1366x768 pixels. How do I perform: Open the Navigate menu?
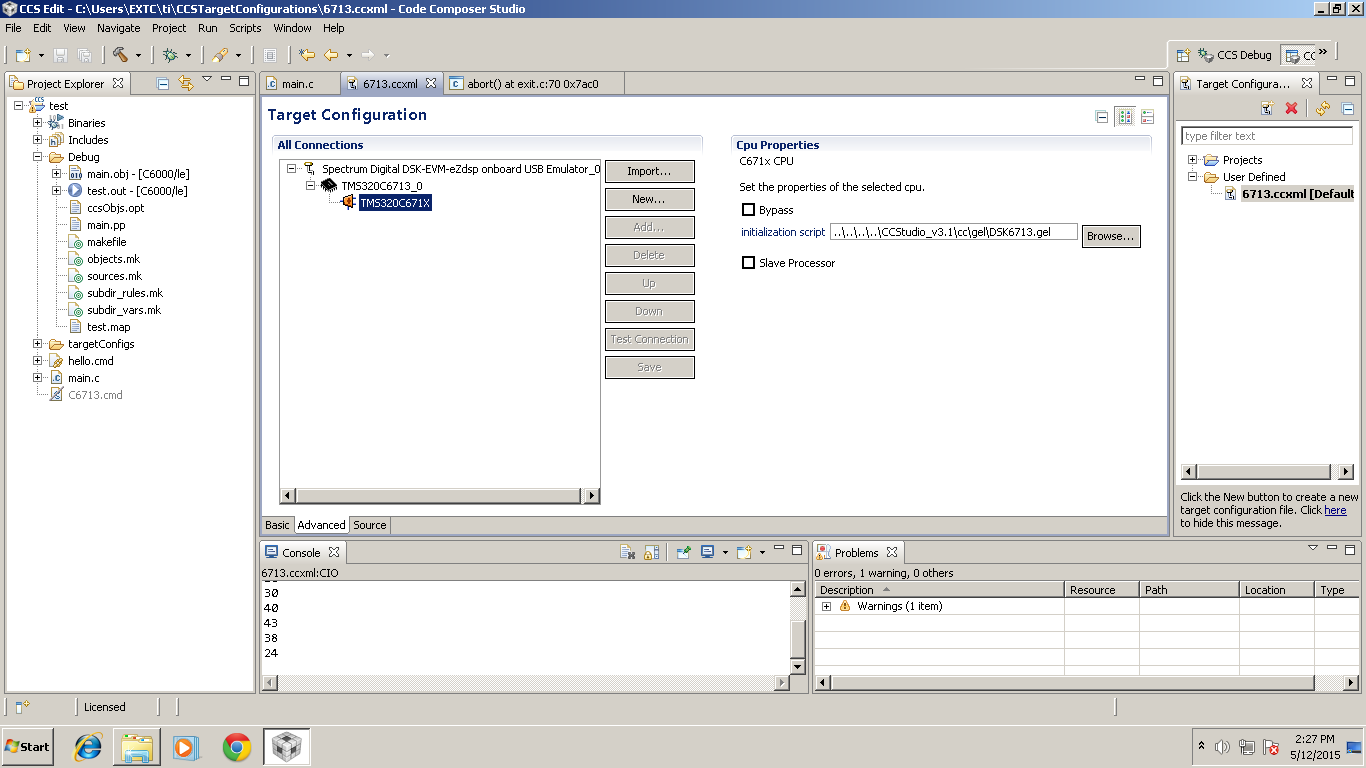[x=119, y=28]
